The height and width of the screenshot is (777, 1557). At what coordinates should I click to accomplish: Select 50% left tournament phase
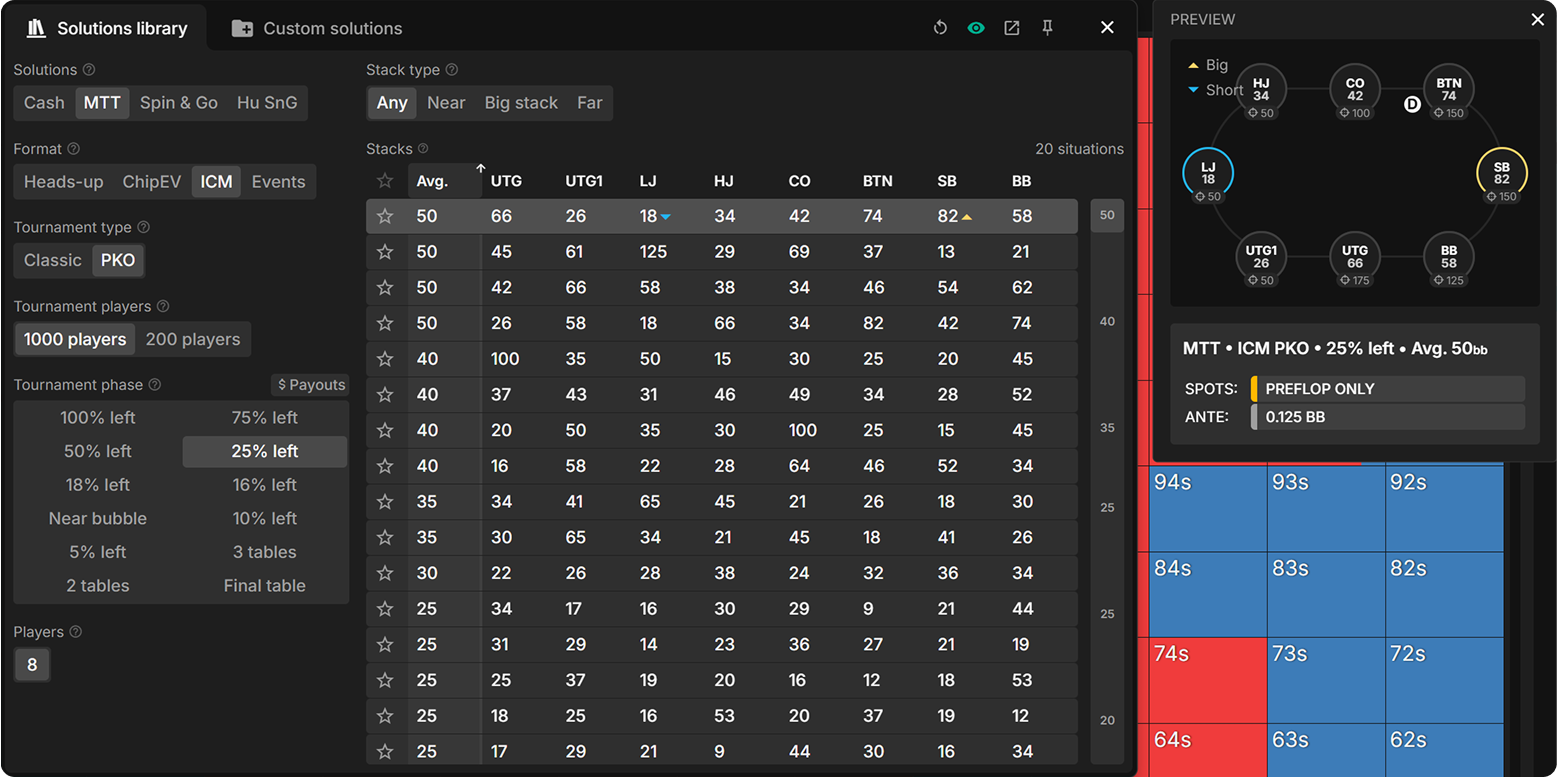[x=98, y=451]
